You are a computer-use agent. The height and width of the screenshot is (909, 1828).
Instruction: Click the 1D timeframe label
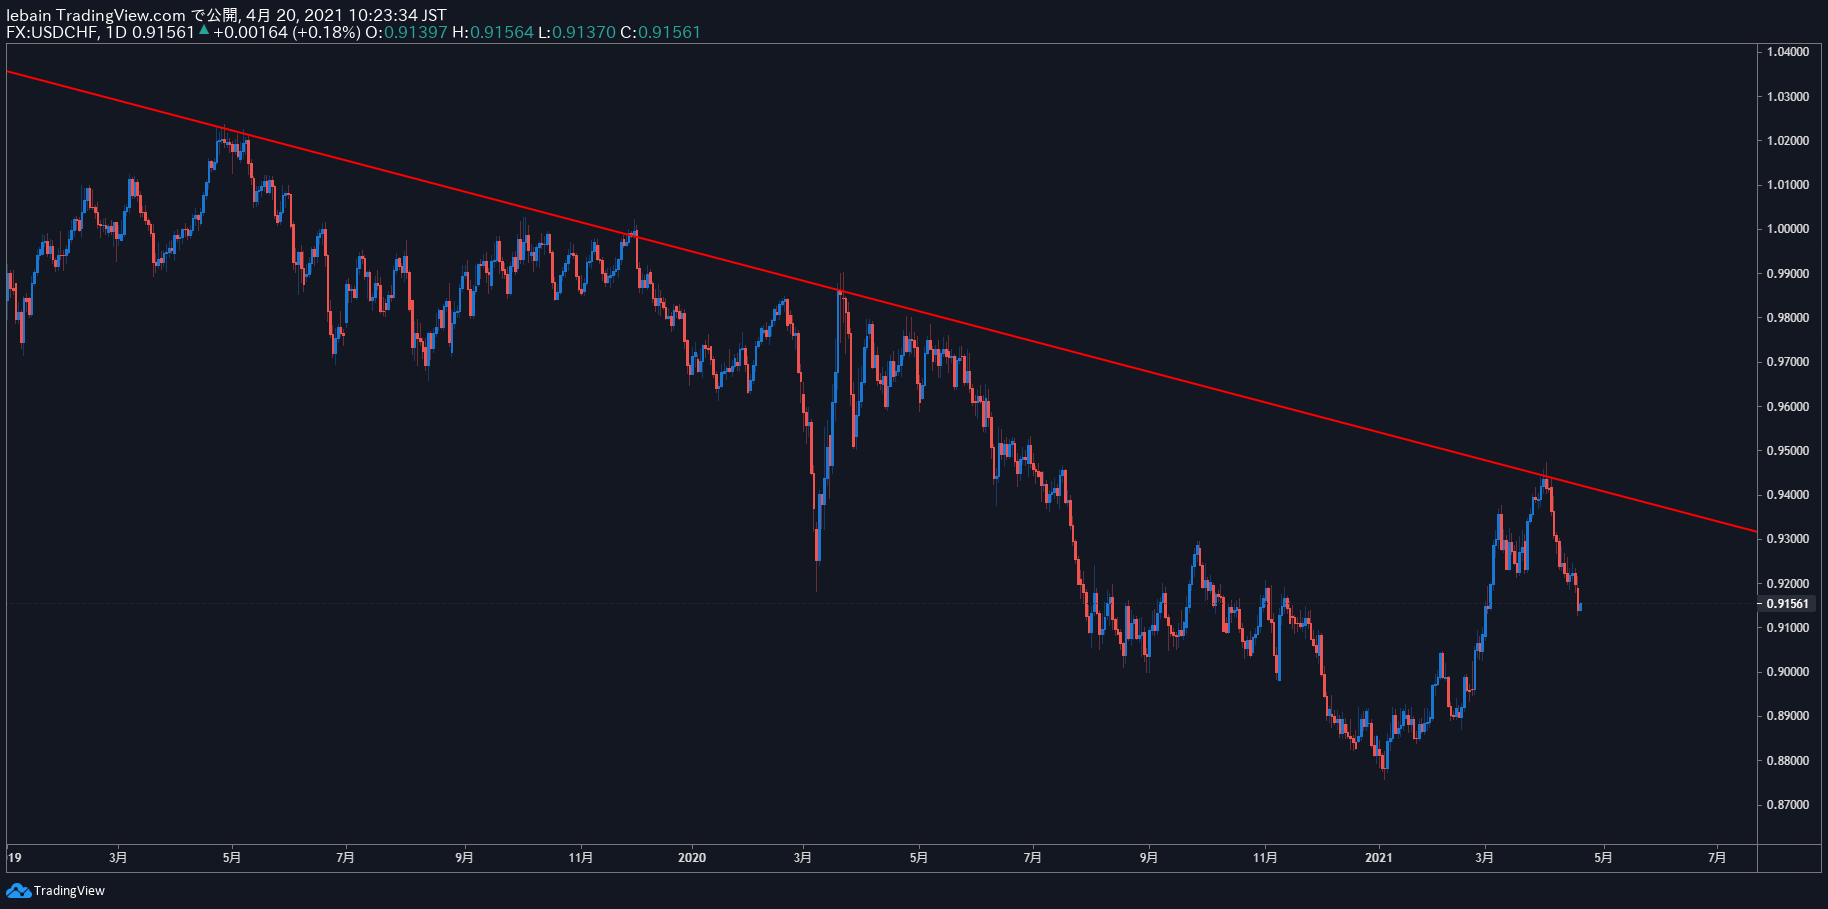tap(117, 32)
